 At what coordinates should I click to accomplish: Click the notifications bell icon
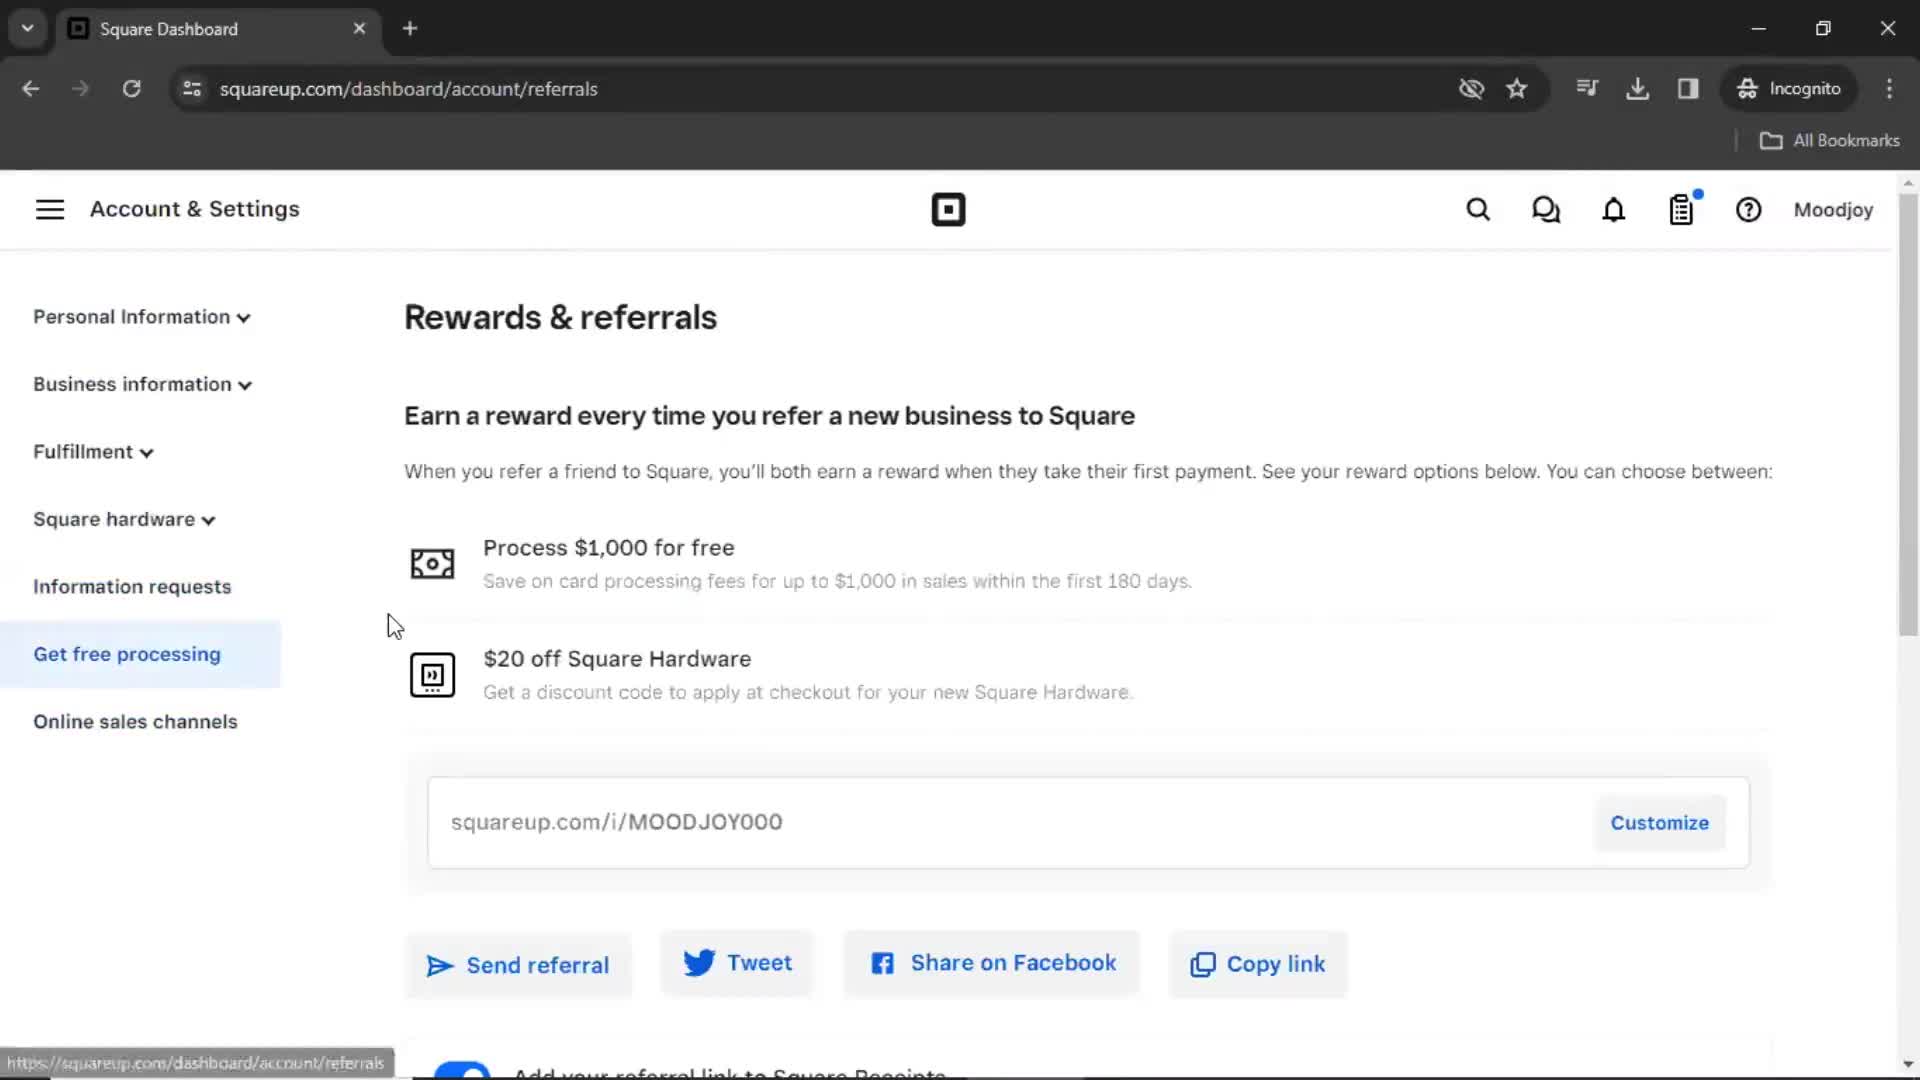click(1614, 210)
